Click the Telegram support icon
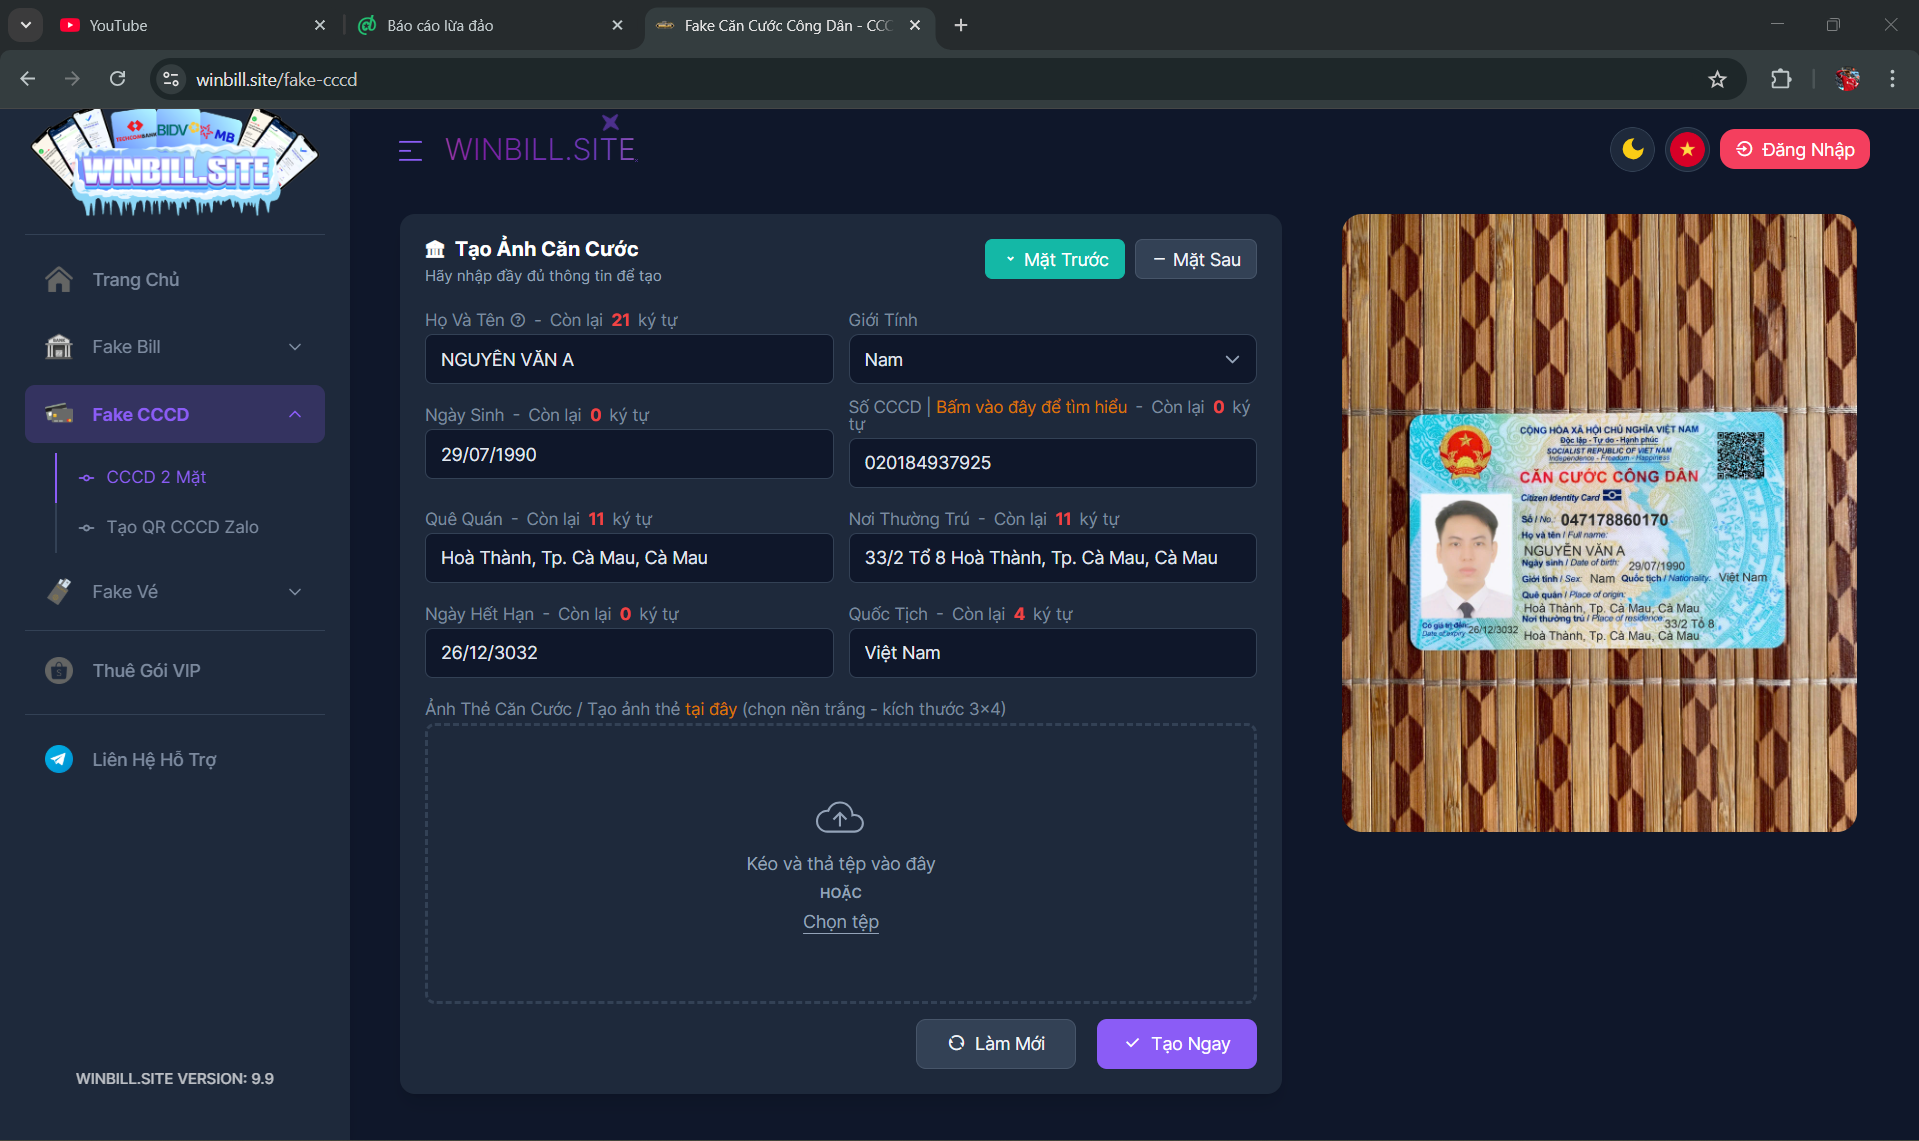The height and width of the screenshot is (1141, 1919). (x=59, y=759)
